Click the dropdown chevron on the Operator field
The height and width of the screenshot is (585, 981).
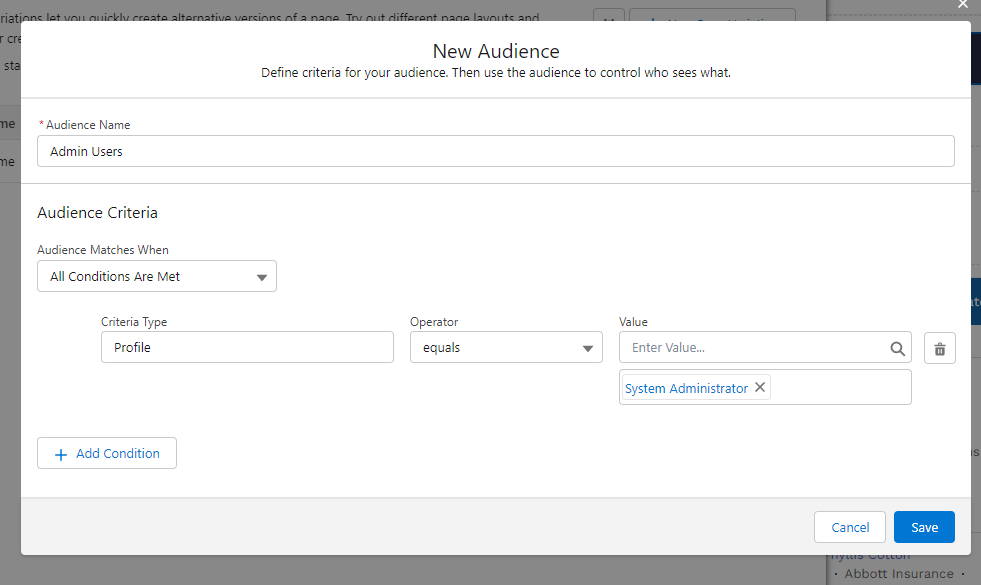pyautogui.click(x=590, y=347)
